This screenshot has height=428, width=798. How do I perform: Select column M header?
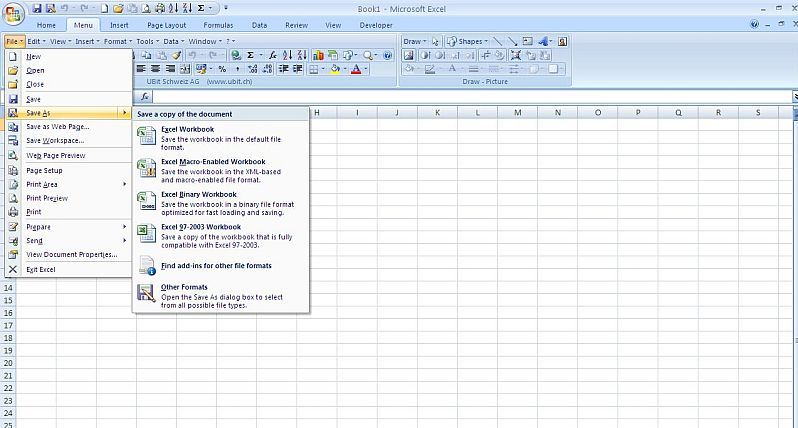[x=517, y=112]
